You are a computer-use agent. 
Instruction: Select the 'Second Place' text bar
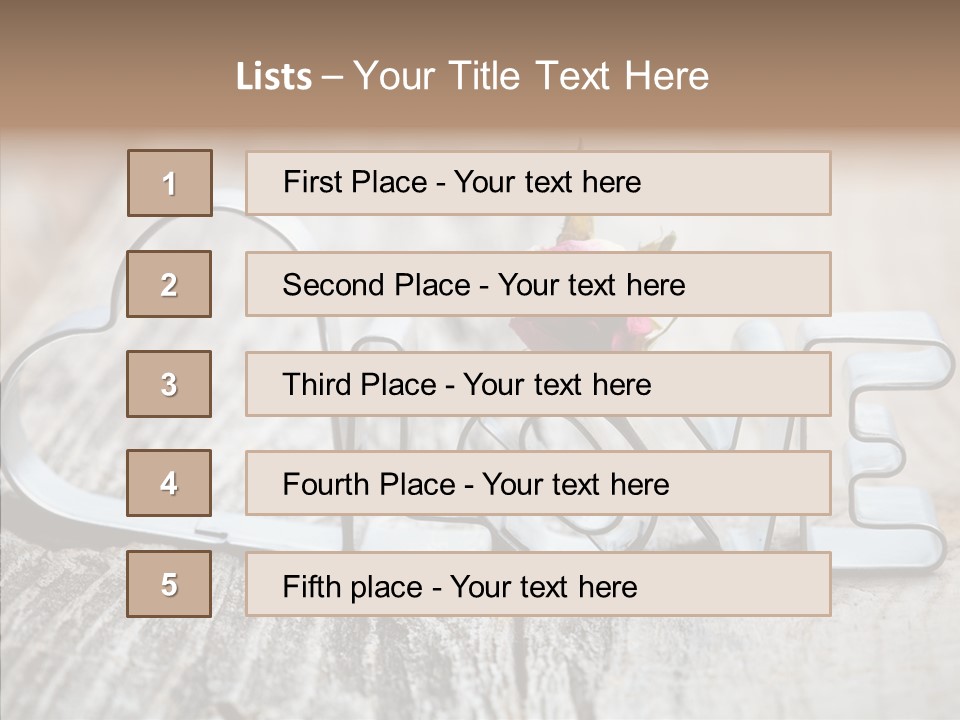click(538, 284)
